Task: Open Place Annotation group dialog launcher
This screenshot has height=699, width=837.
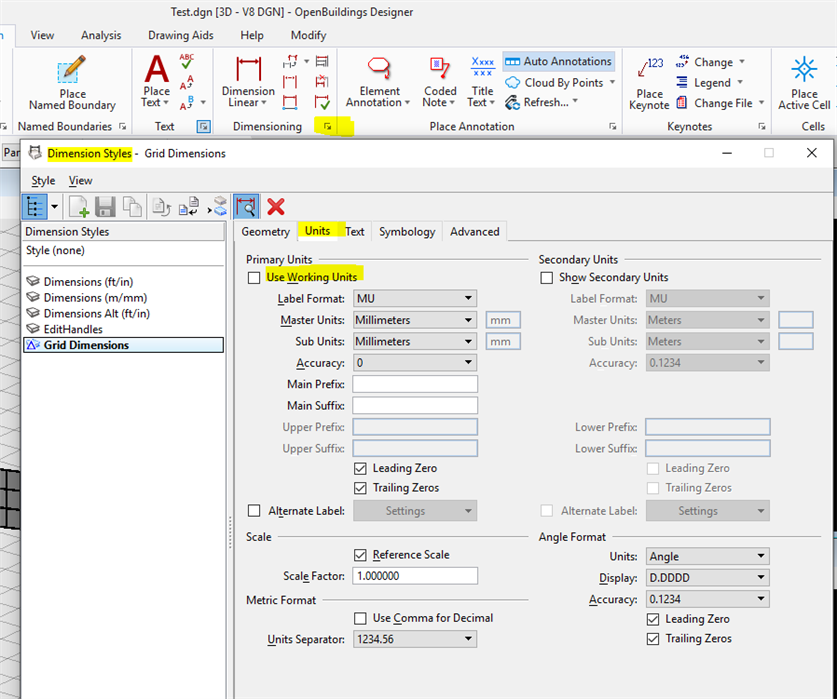Action: coord(612,127)
